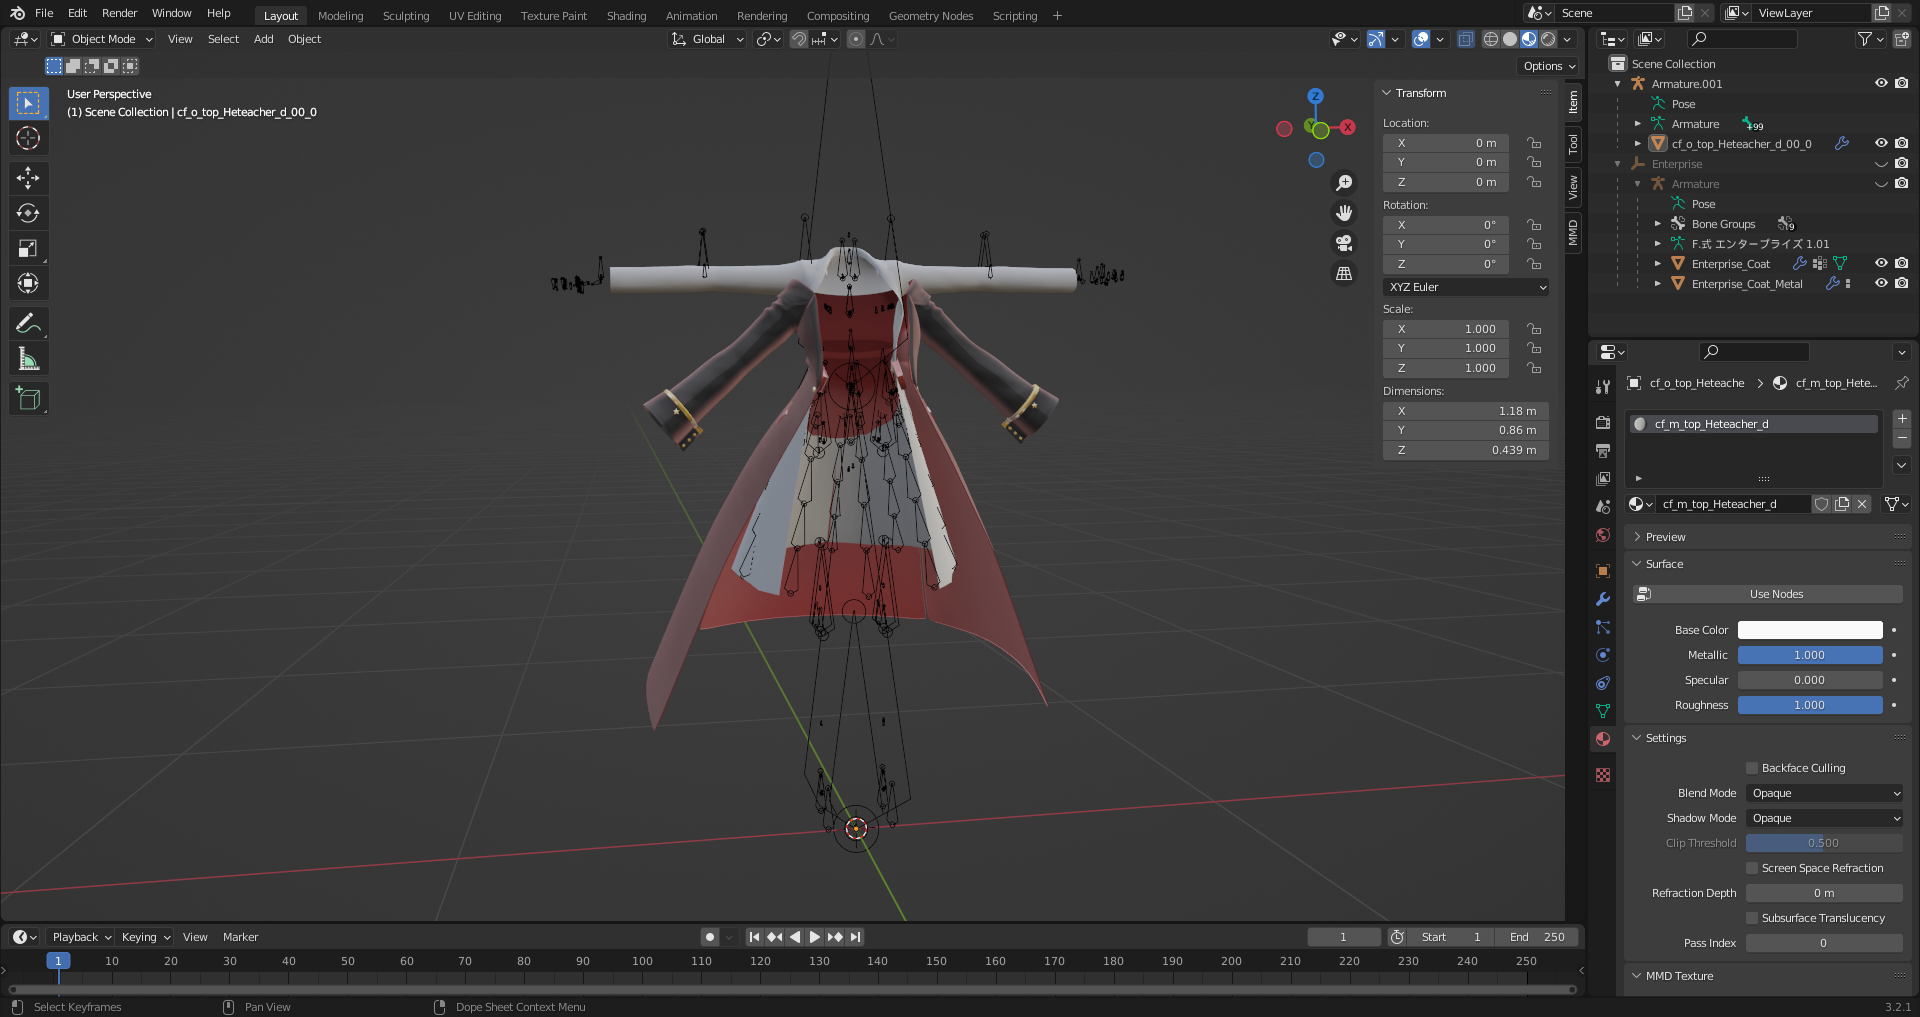
Task: Switch to the Sculpting workspace tab
Action: click(x=406, y=16)
